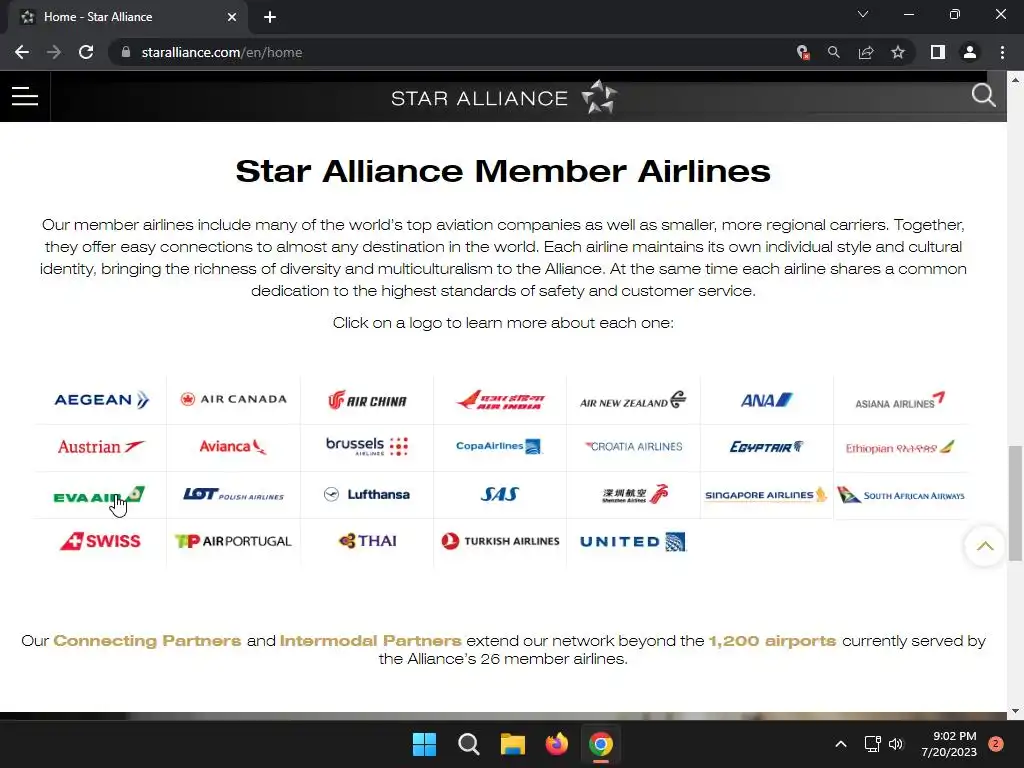
Task: Open the Air New Zealand logo
Action: [633, 400]
